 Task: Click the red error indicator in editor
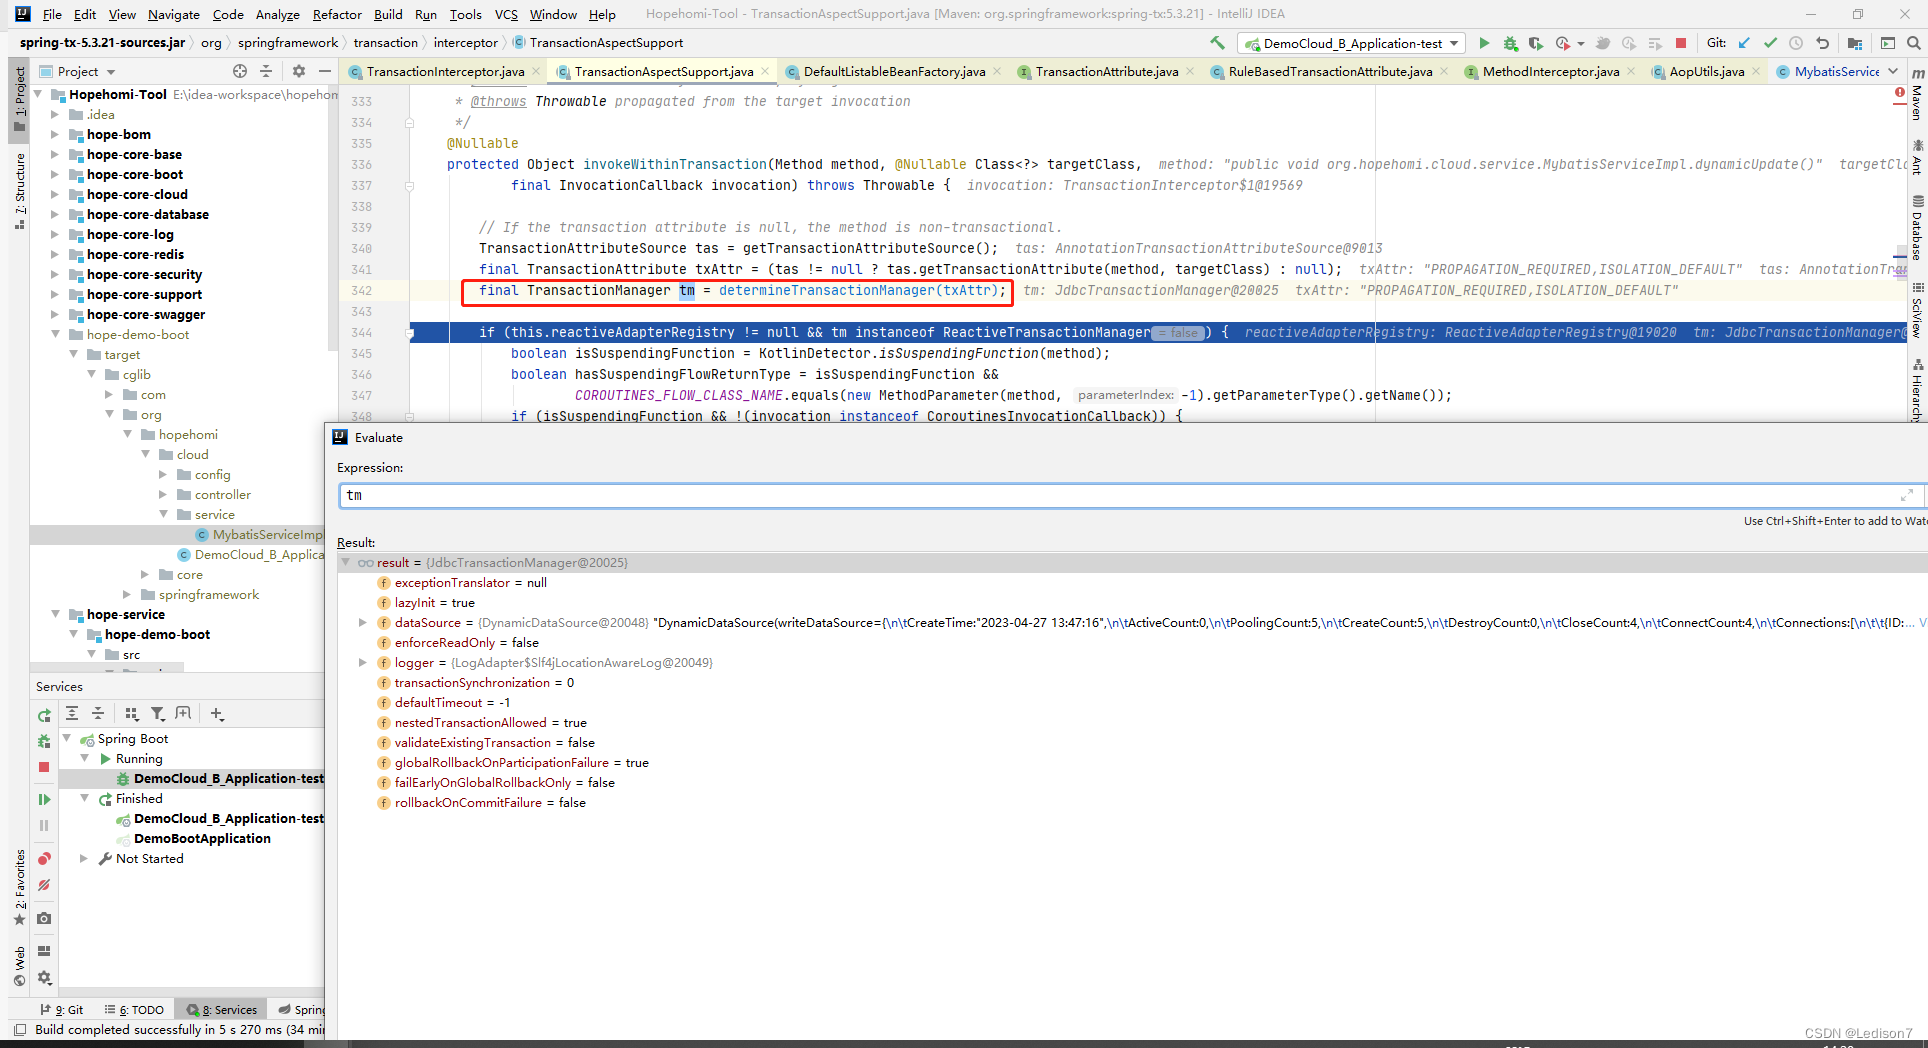[x=1899, y=93]
